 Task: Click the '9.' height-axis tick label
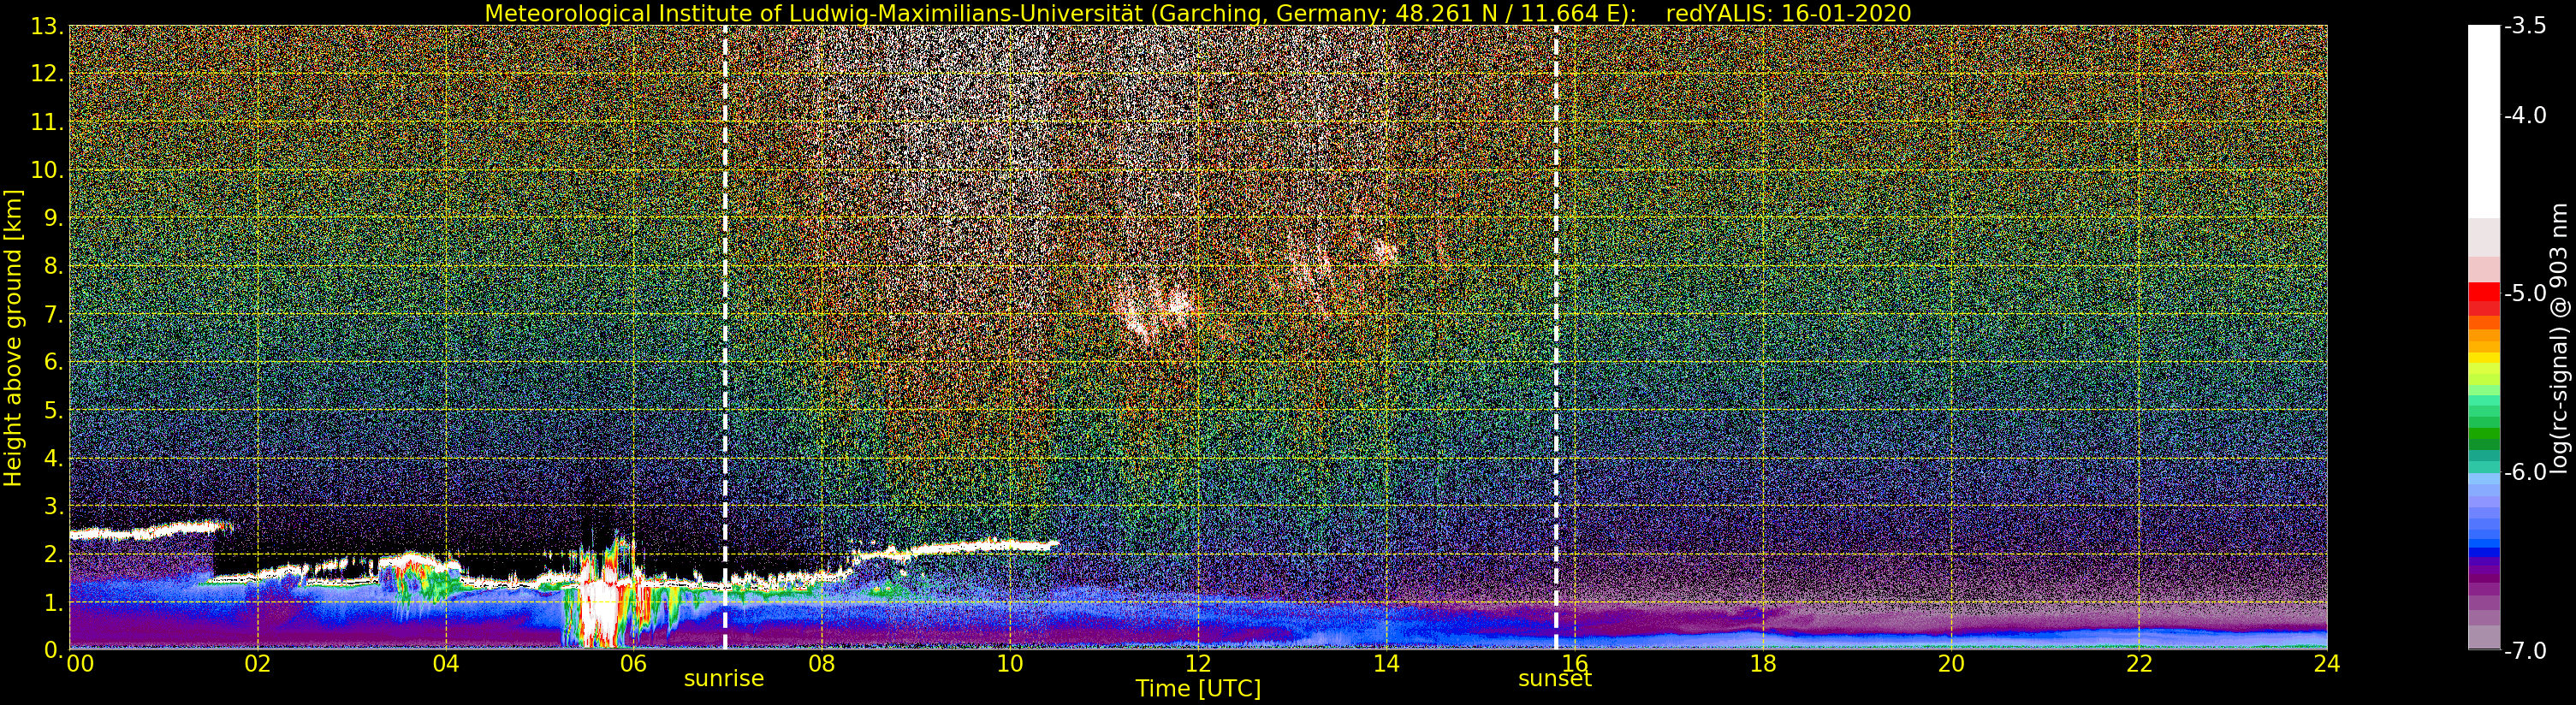[54, 218]
